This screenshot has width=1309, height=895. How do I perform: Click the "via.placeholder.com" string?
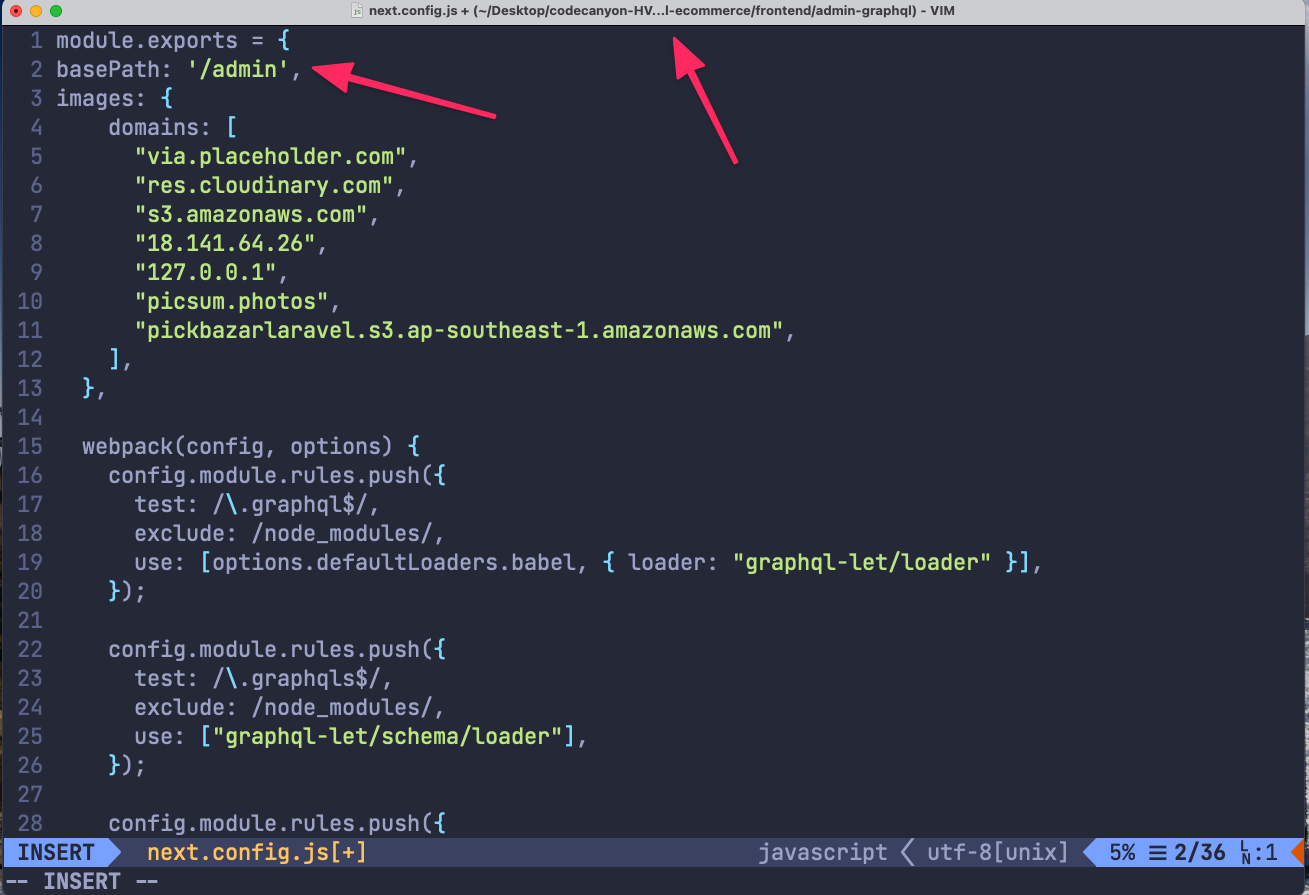[270, 157]
